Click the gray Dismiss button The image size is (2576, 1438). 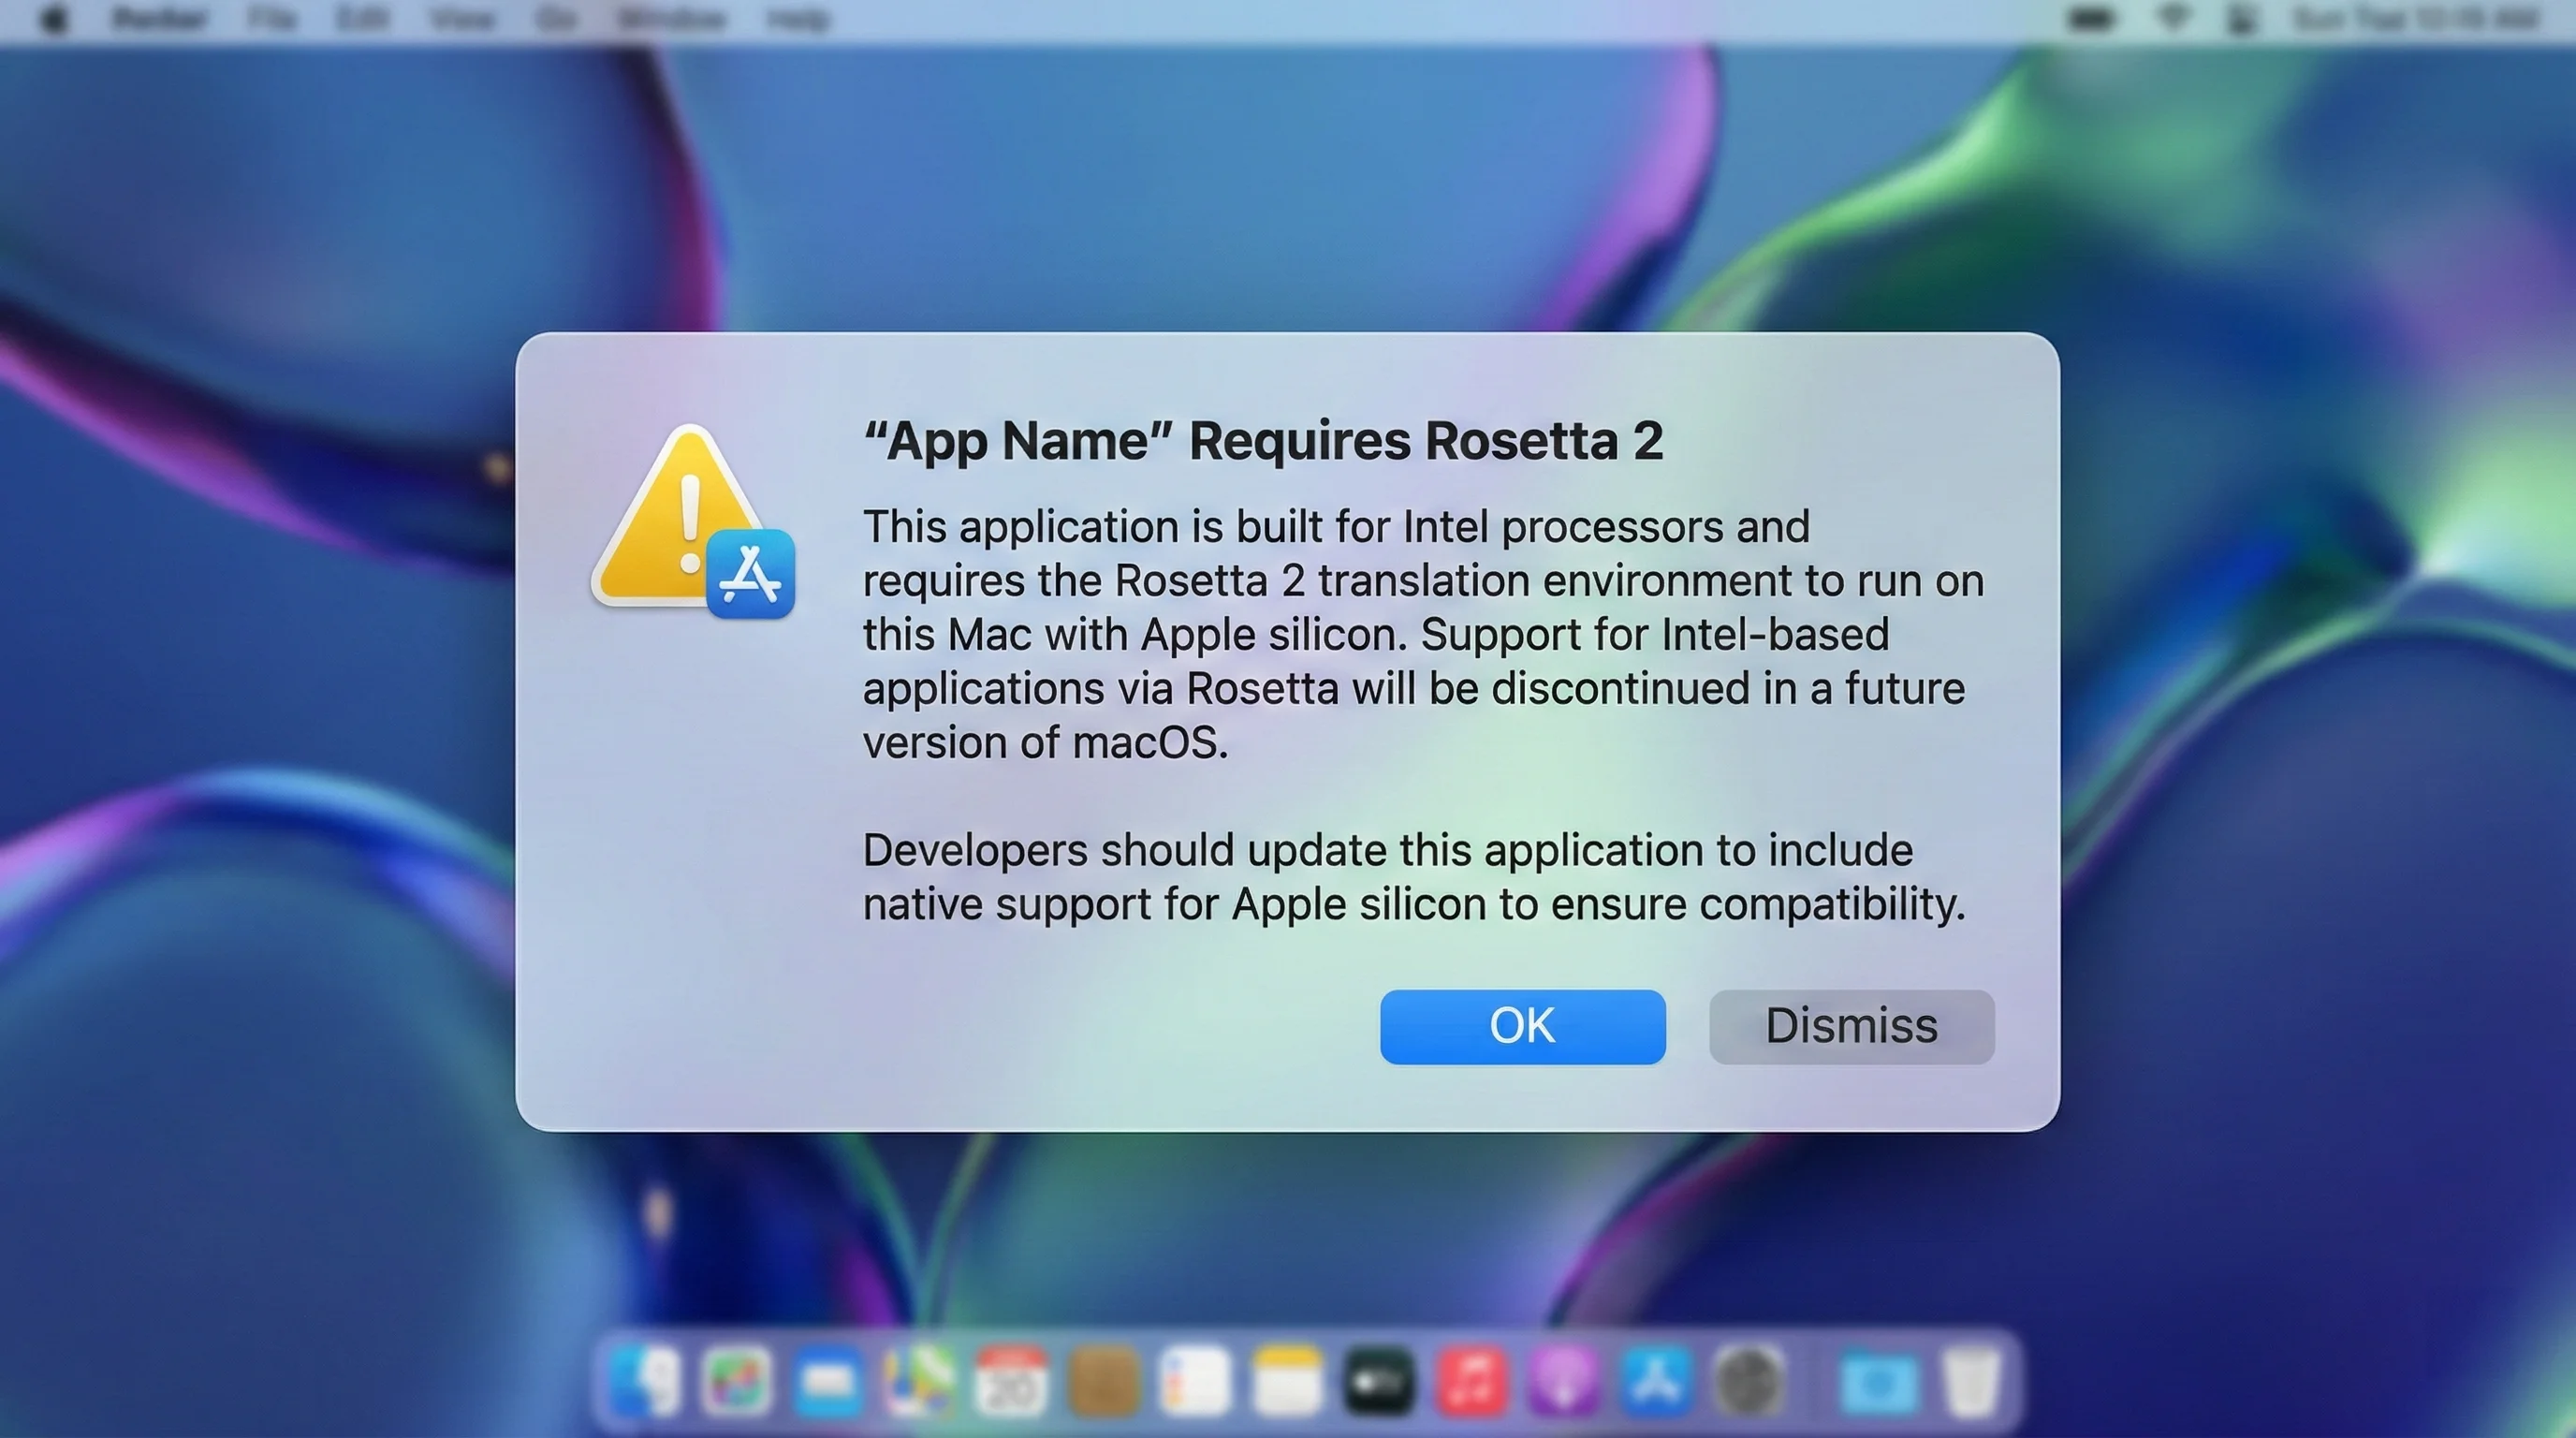point(1851,1026)
